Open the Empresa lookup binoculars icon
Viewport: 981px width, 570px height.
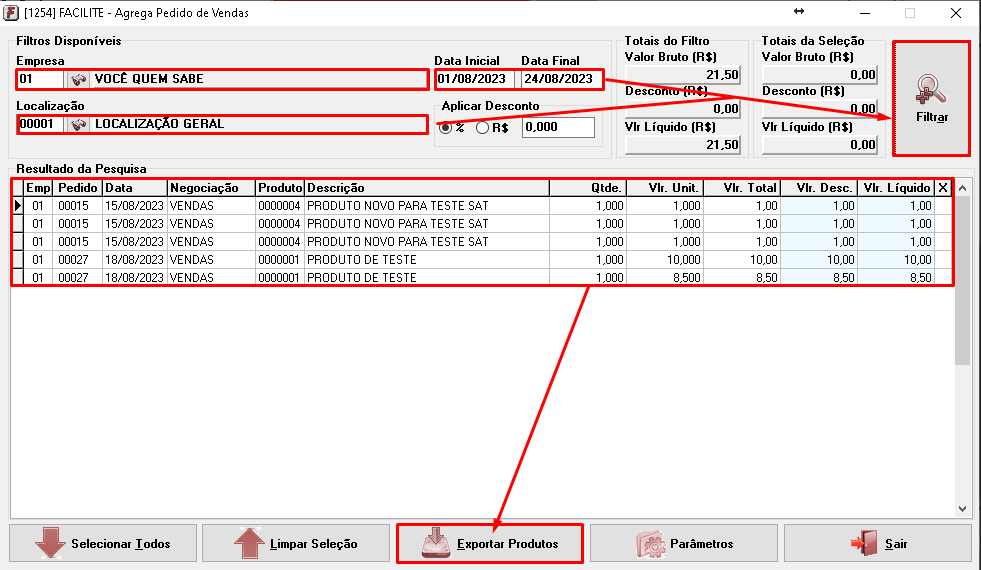(x=78, y=79)
